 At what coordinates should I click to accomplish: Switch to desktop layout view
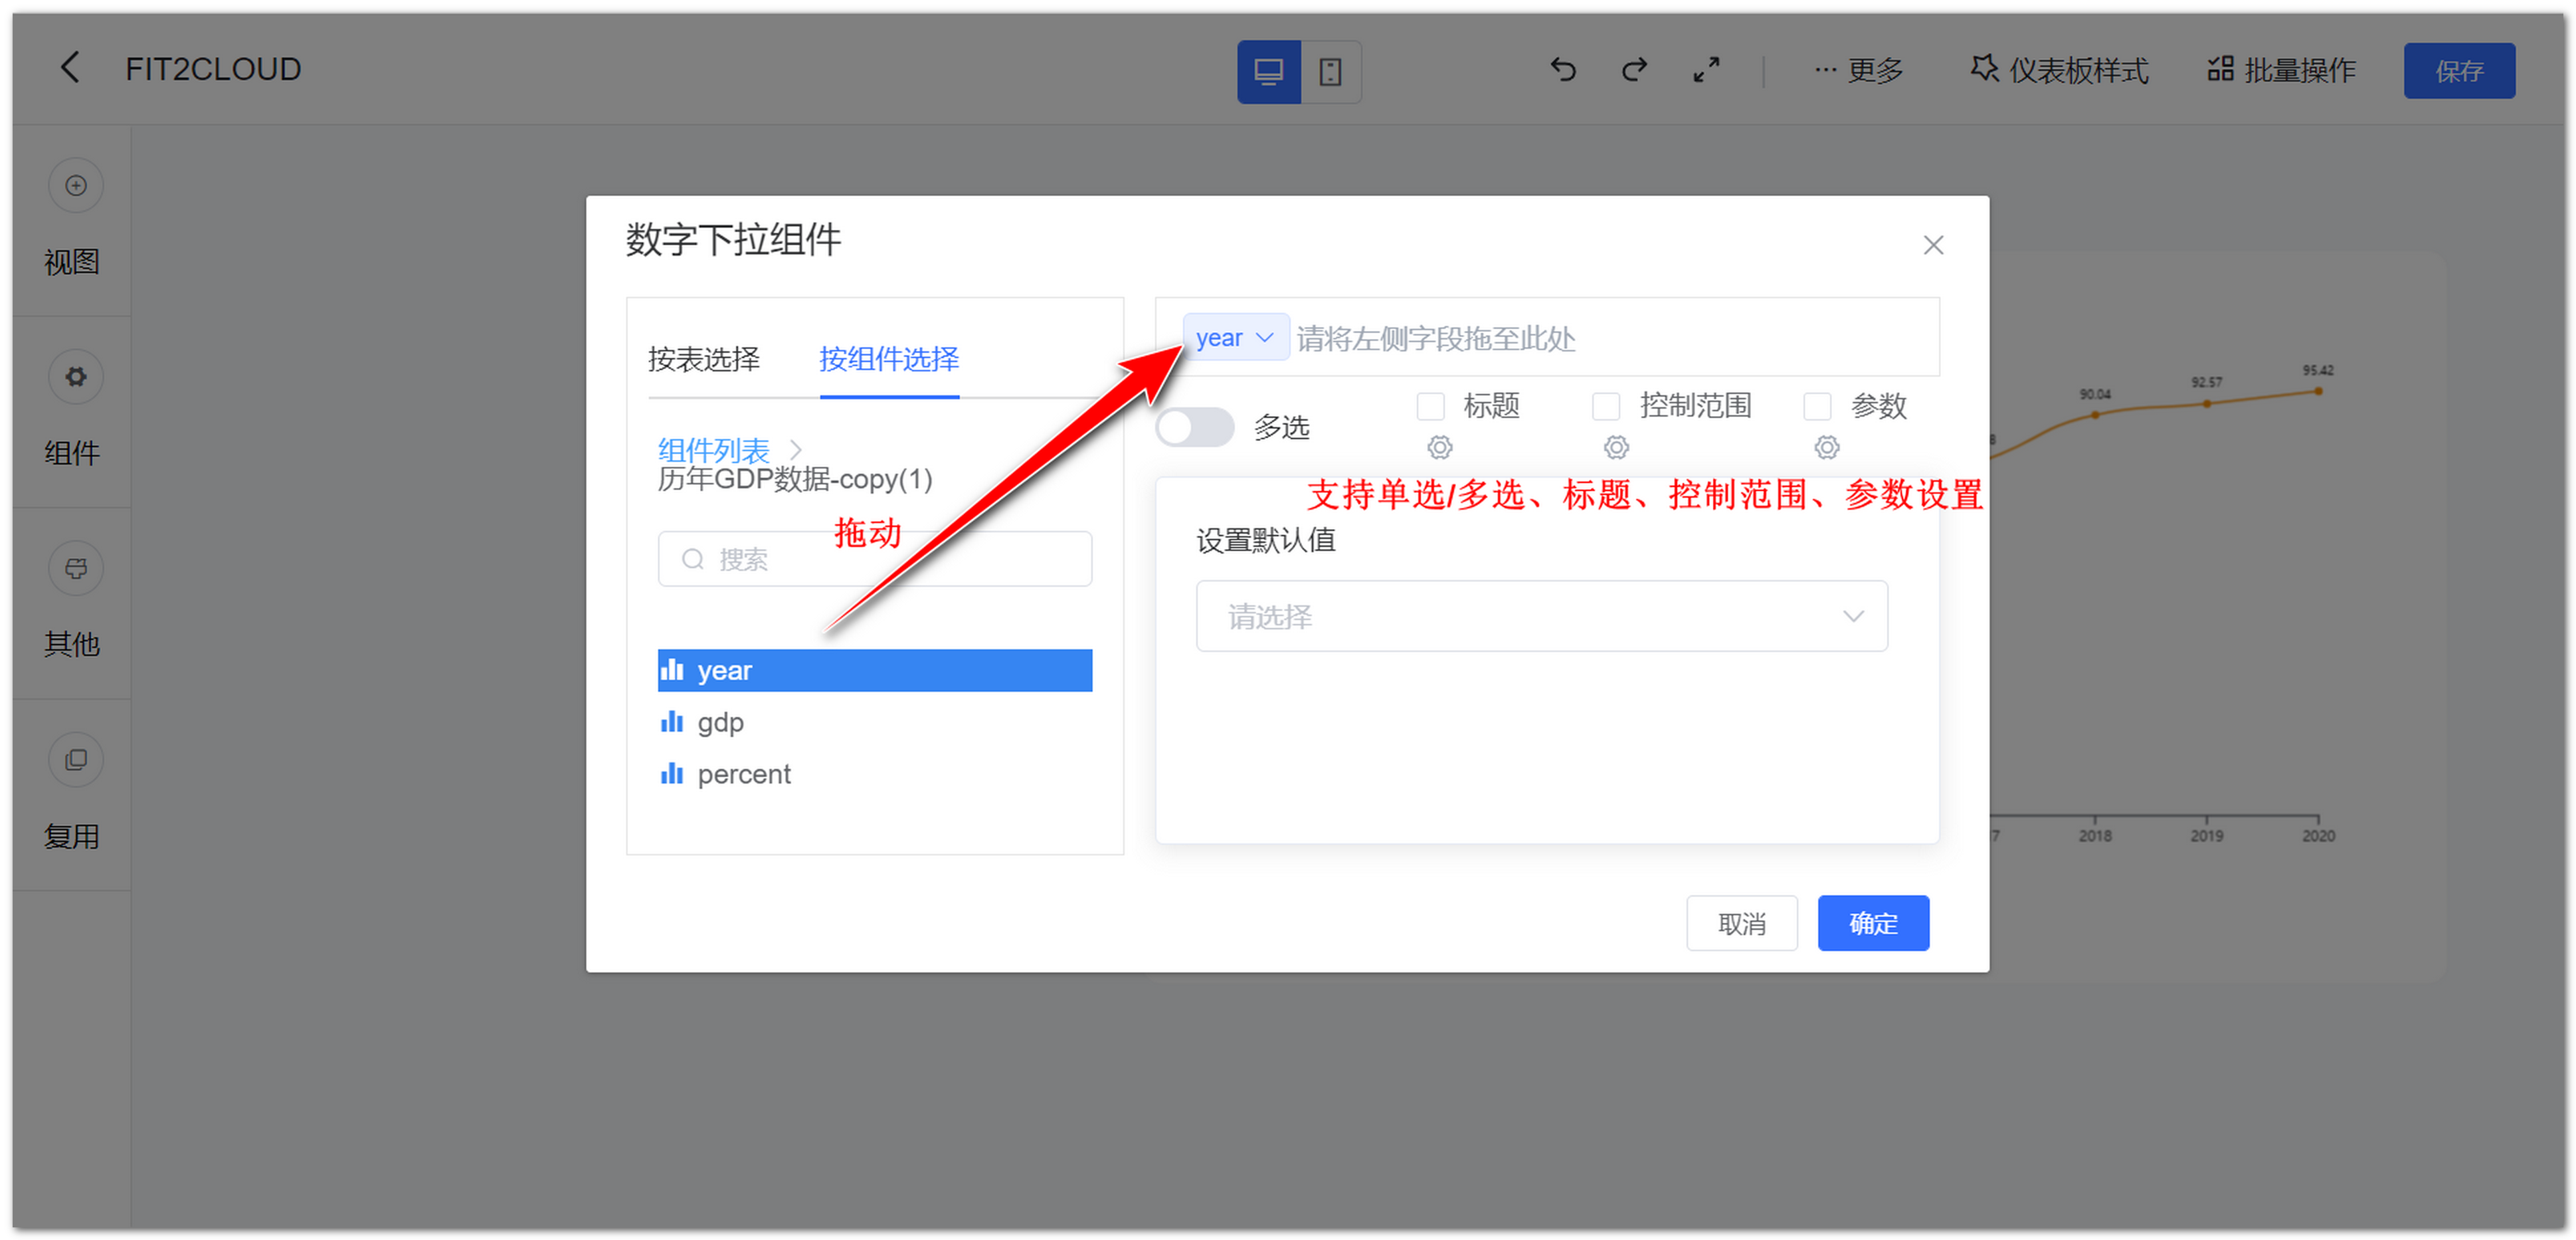tap(1268, 71)
